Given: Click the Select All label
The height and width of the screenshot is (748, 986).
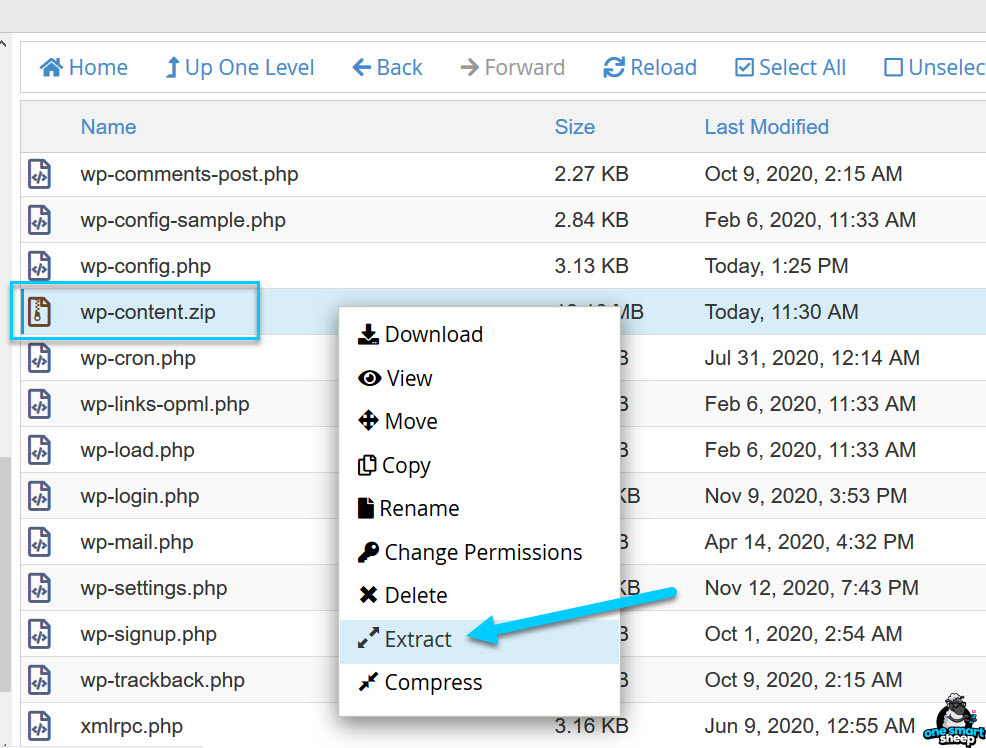Looking at the screenshot, I should coord(802,67).
